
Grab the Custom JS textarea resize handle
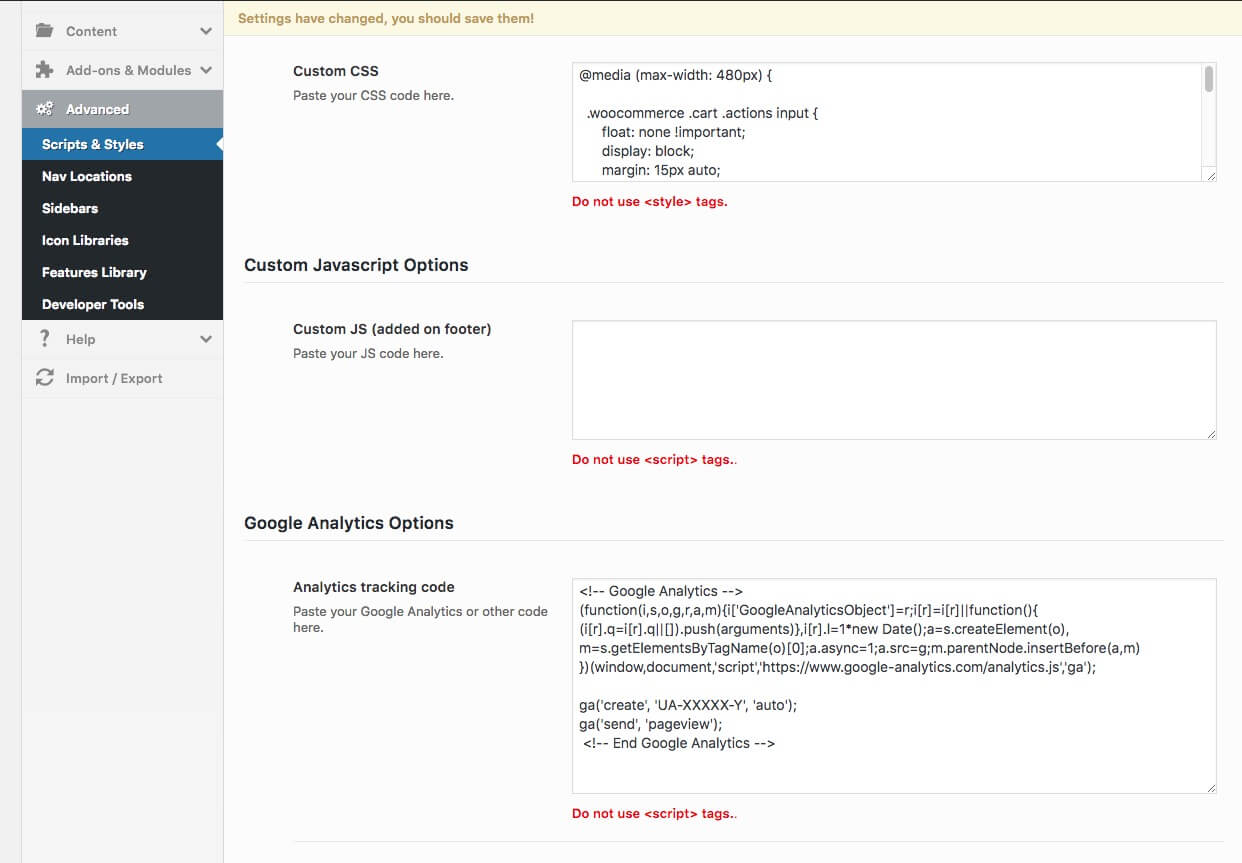(x=1210, y=433)
